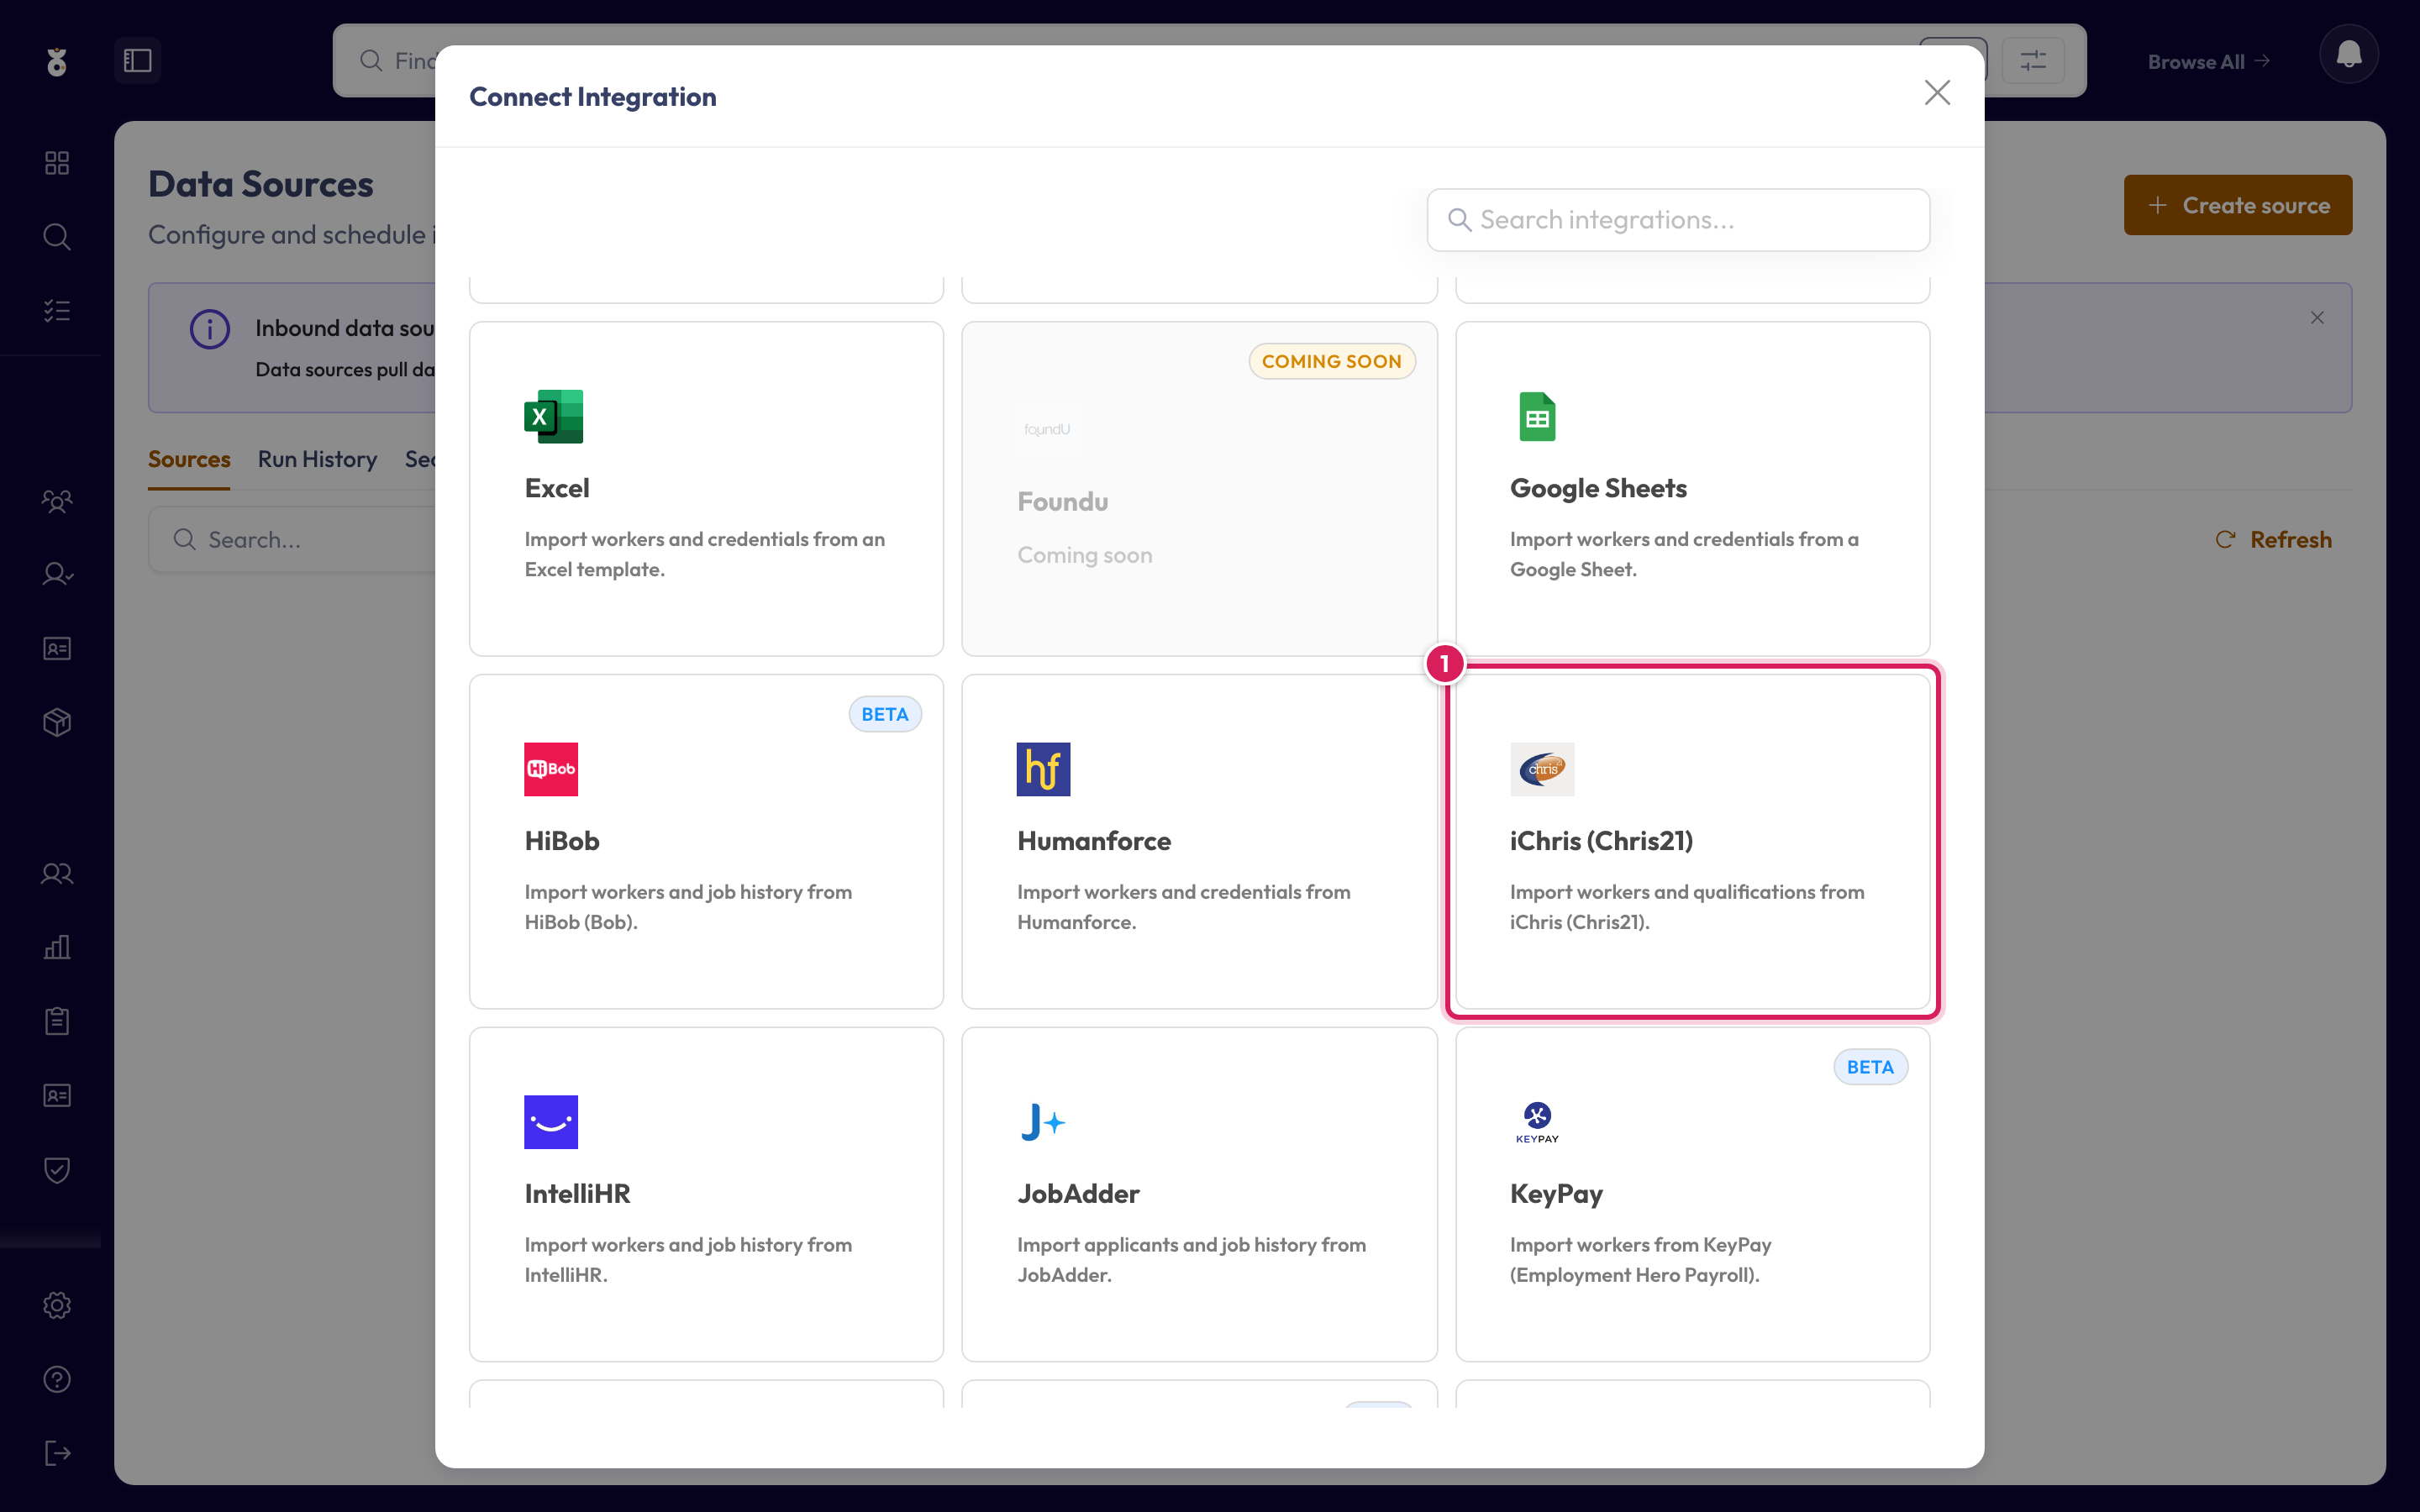The width and height of the screenshot is (2420, 1512).
Task: Click the dashboard grid icon in sidebar
Action: pyautogui.click(x=57, y=163)
